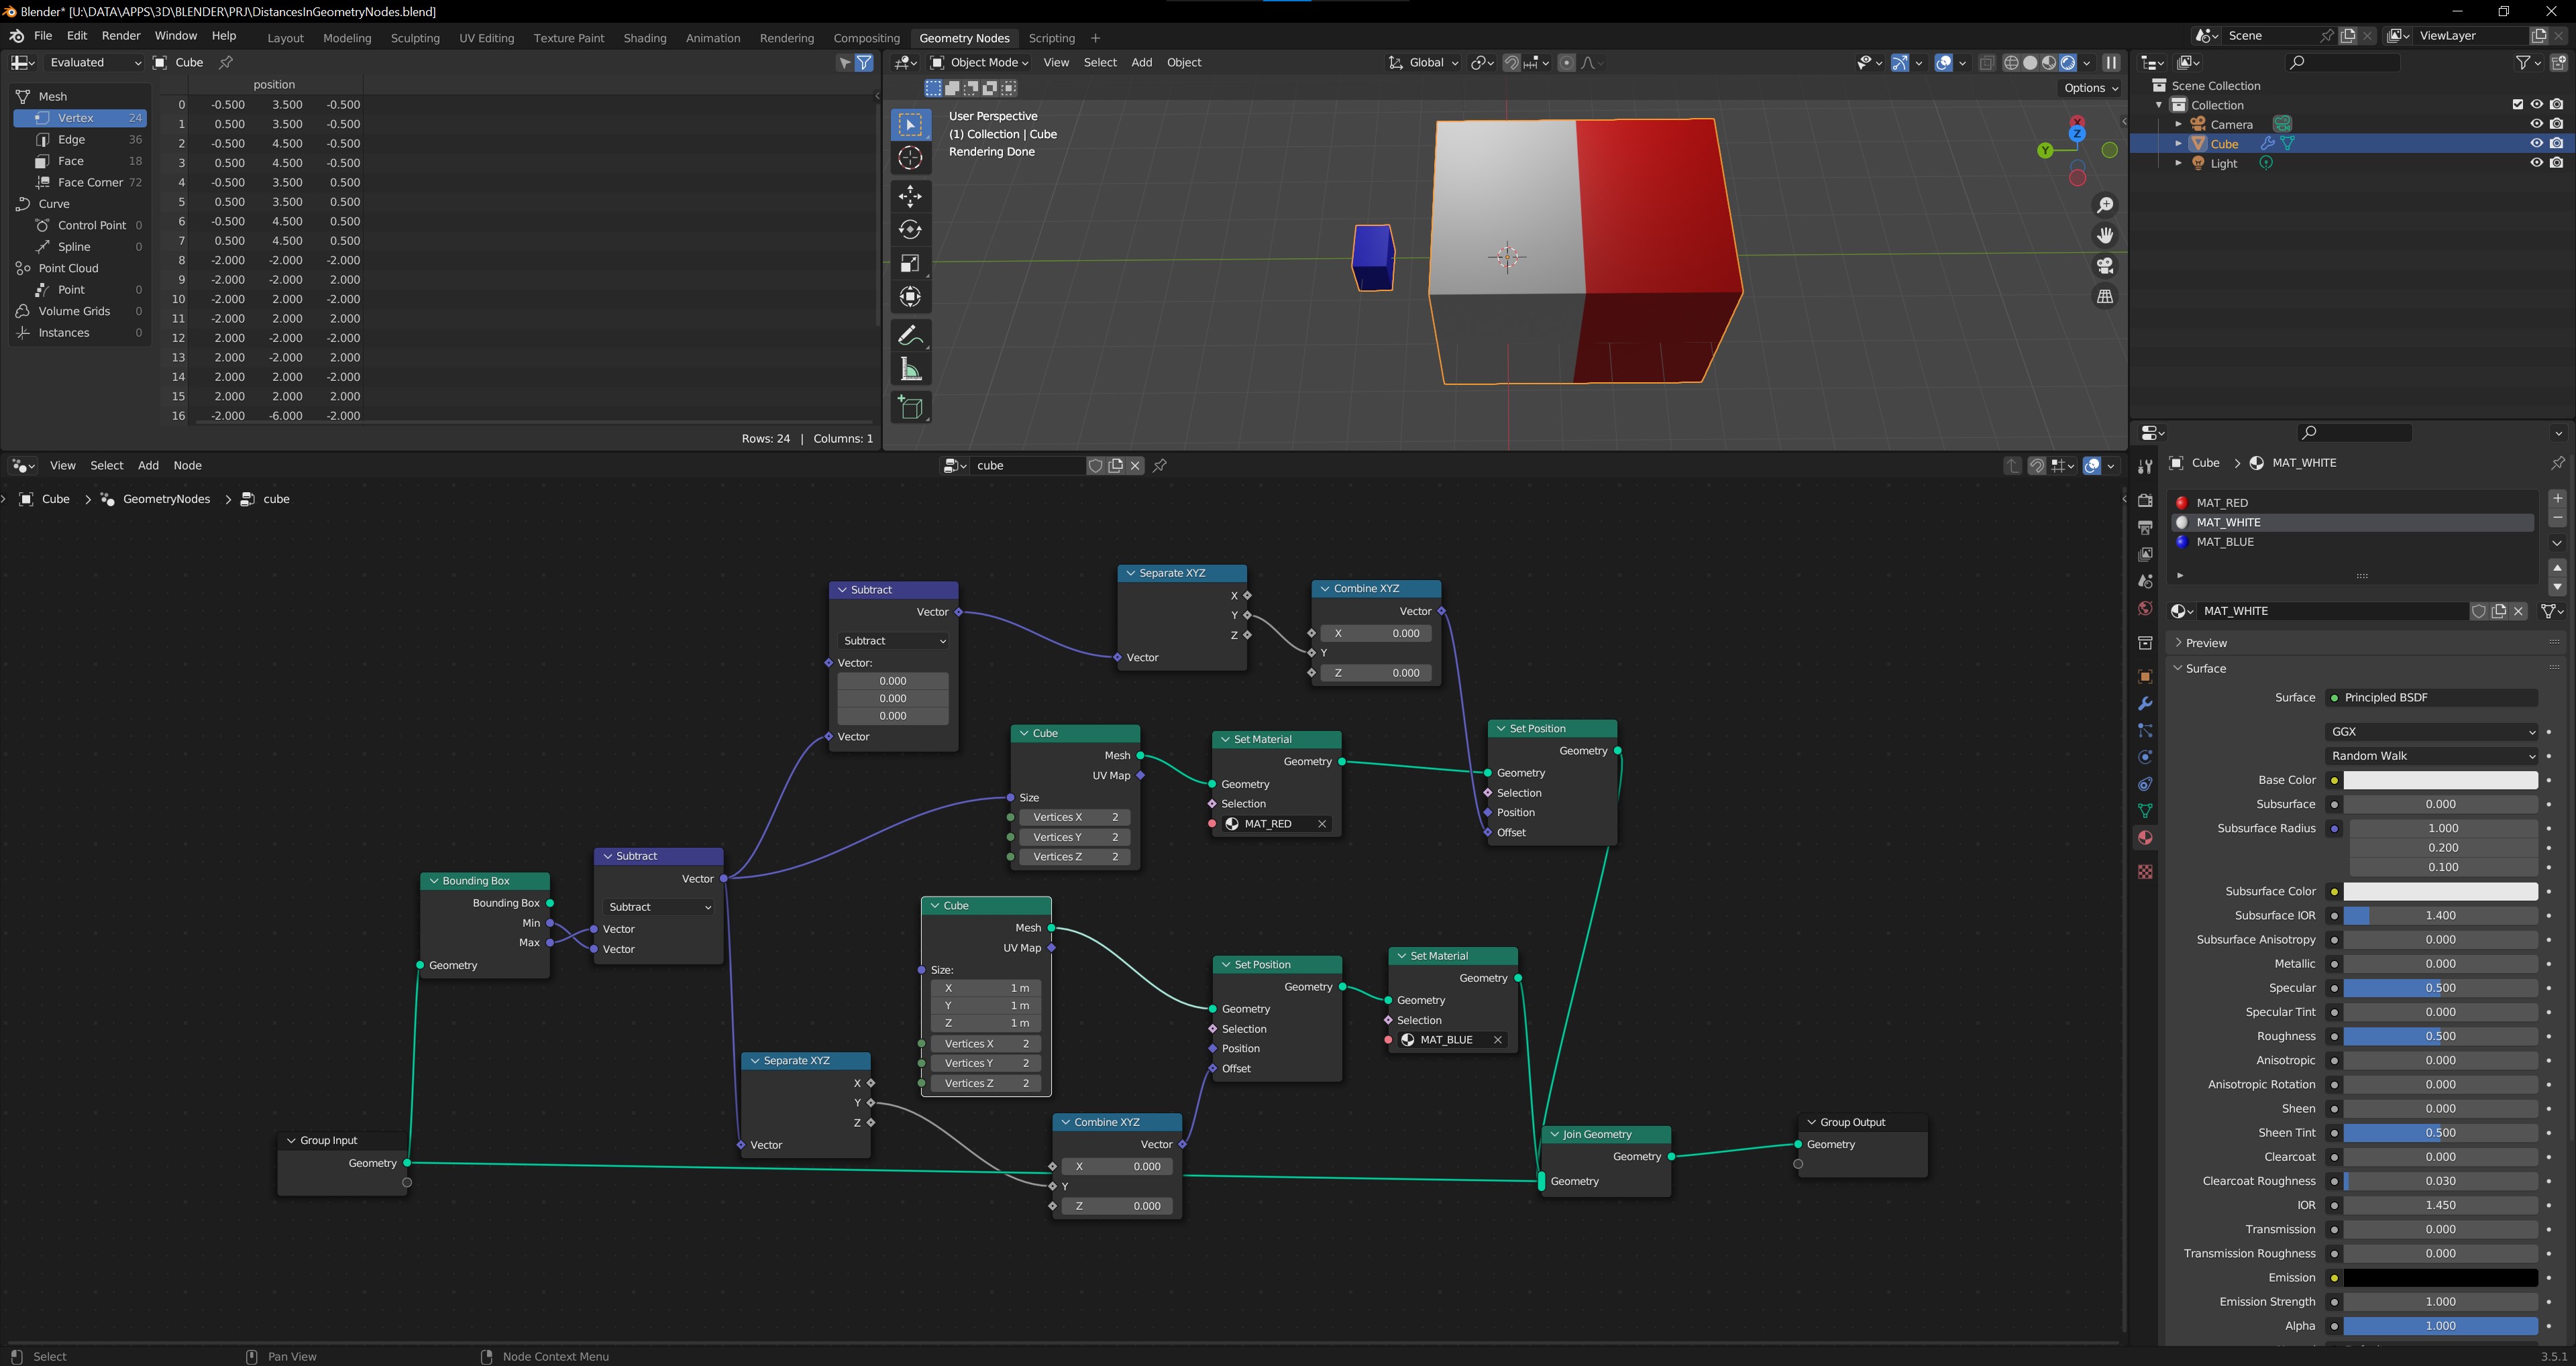Adjust the Roughness slider
Image resolution: width=2576 pixels, height=1366 pixels.
[2440, 1036]
